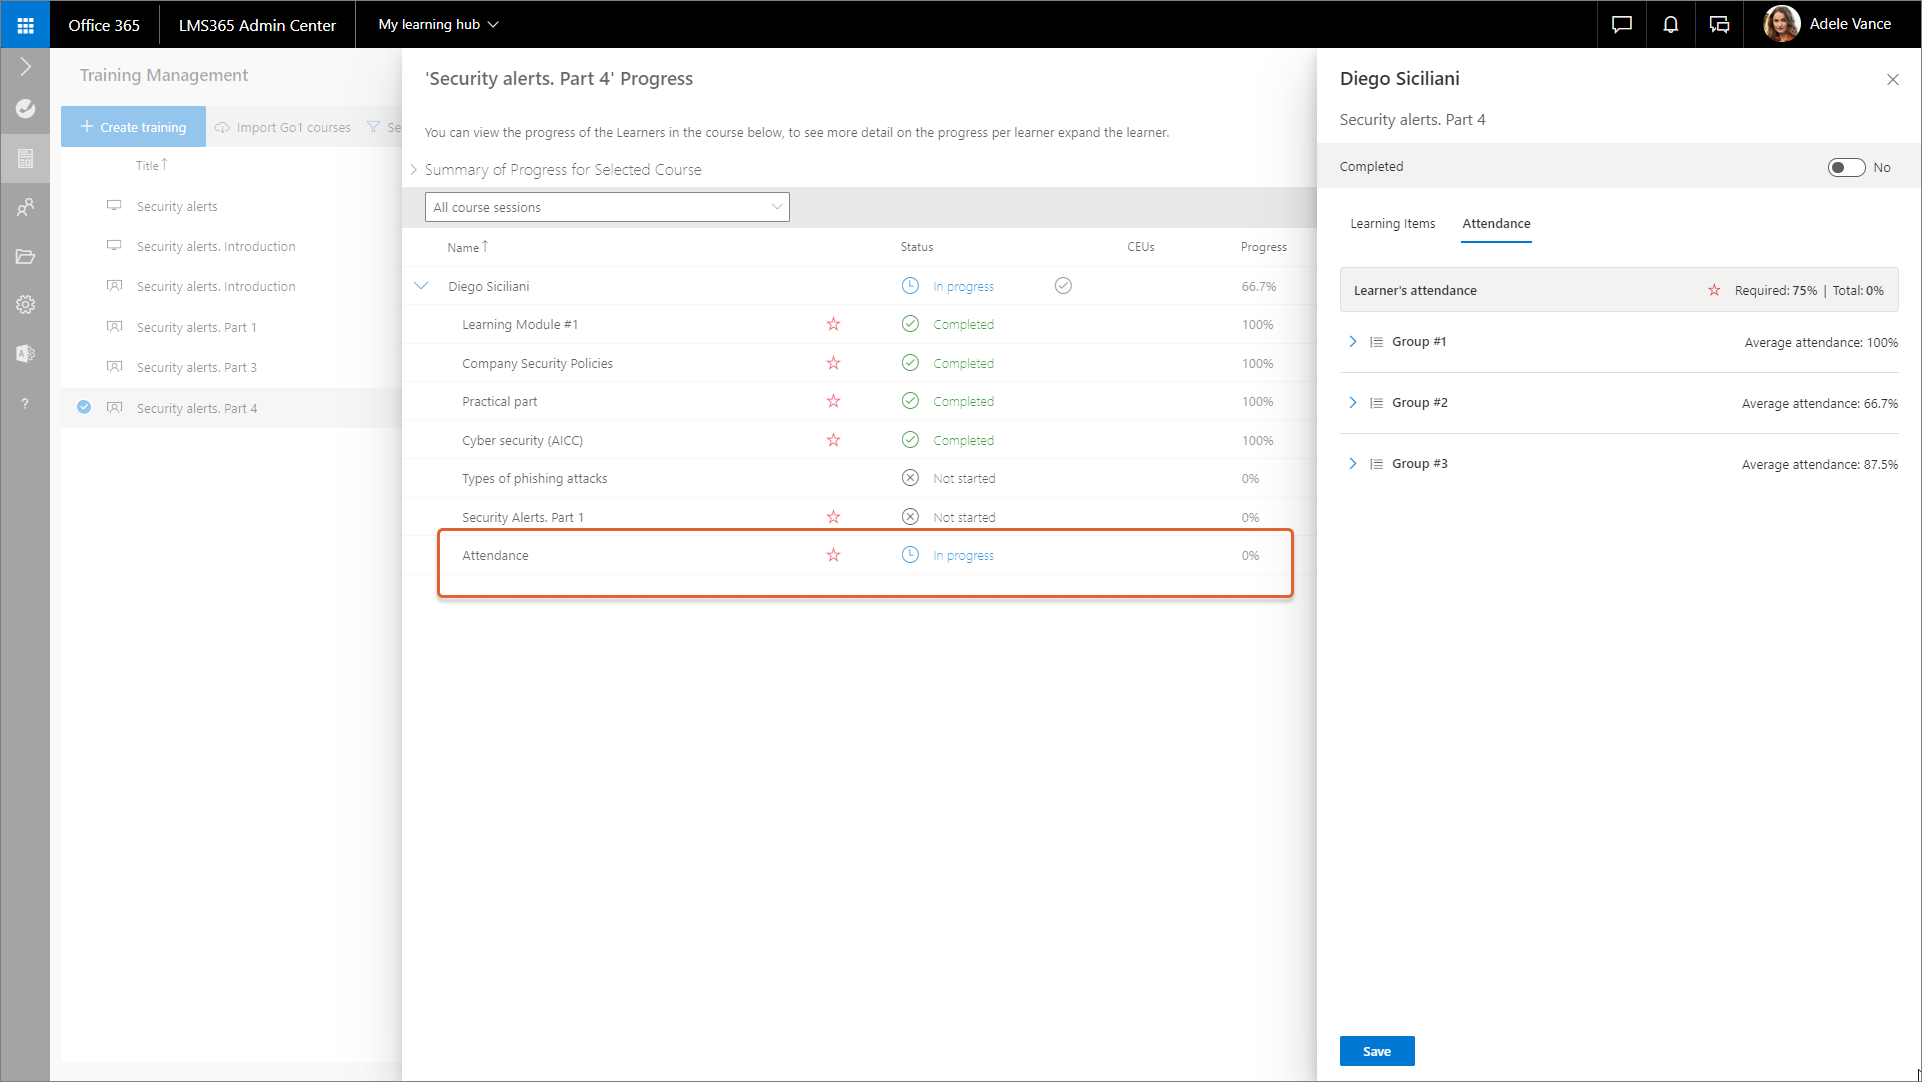Screen dimensions: 1922x1082
Task: Open the help question mark in sidebar
Action: (x=25, y=403)
